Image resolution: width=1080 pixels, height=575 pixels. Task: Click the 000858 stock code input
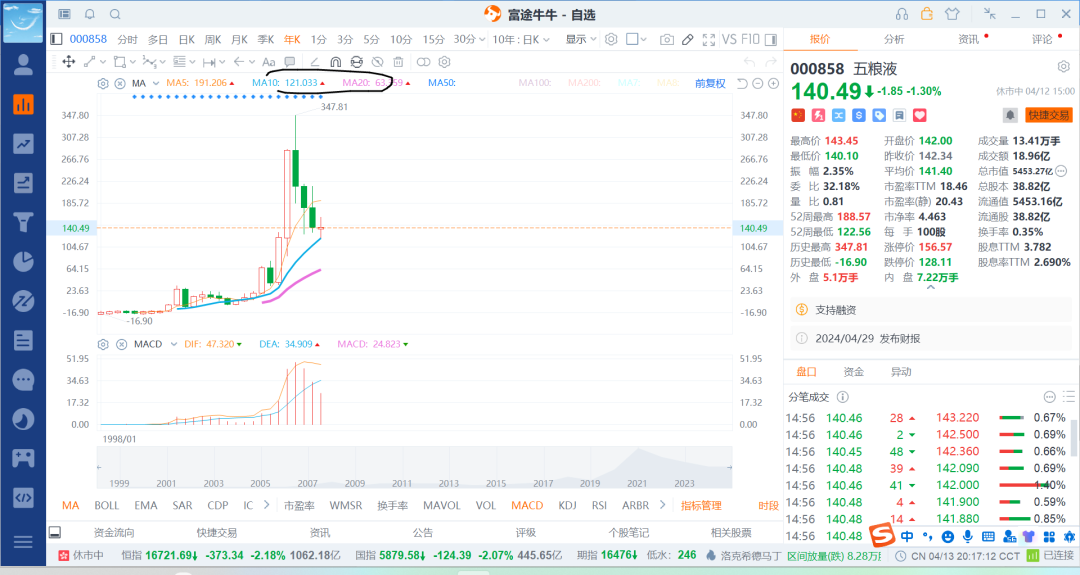[x=88, y=39]
